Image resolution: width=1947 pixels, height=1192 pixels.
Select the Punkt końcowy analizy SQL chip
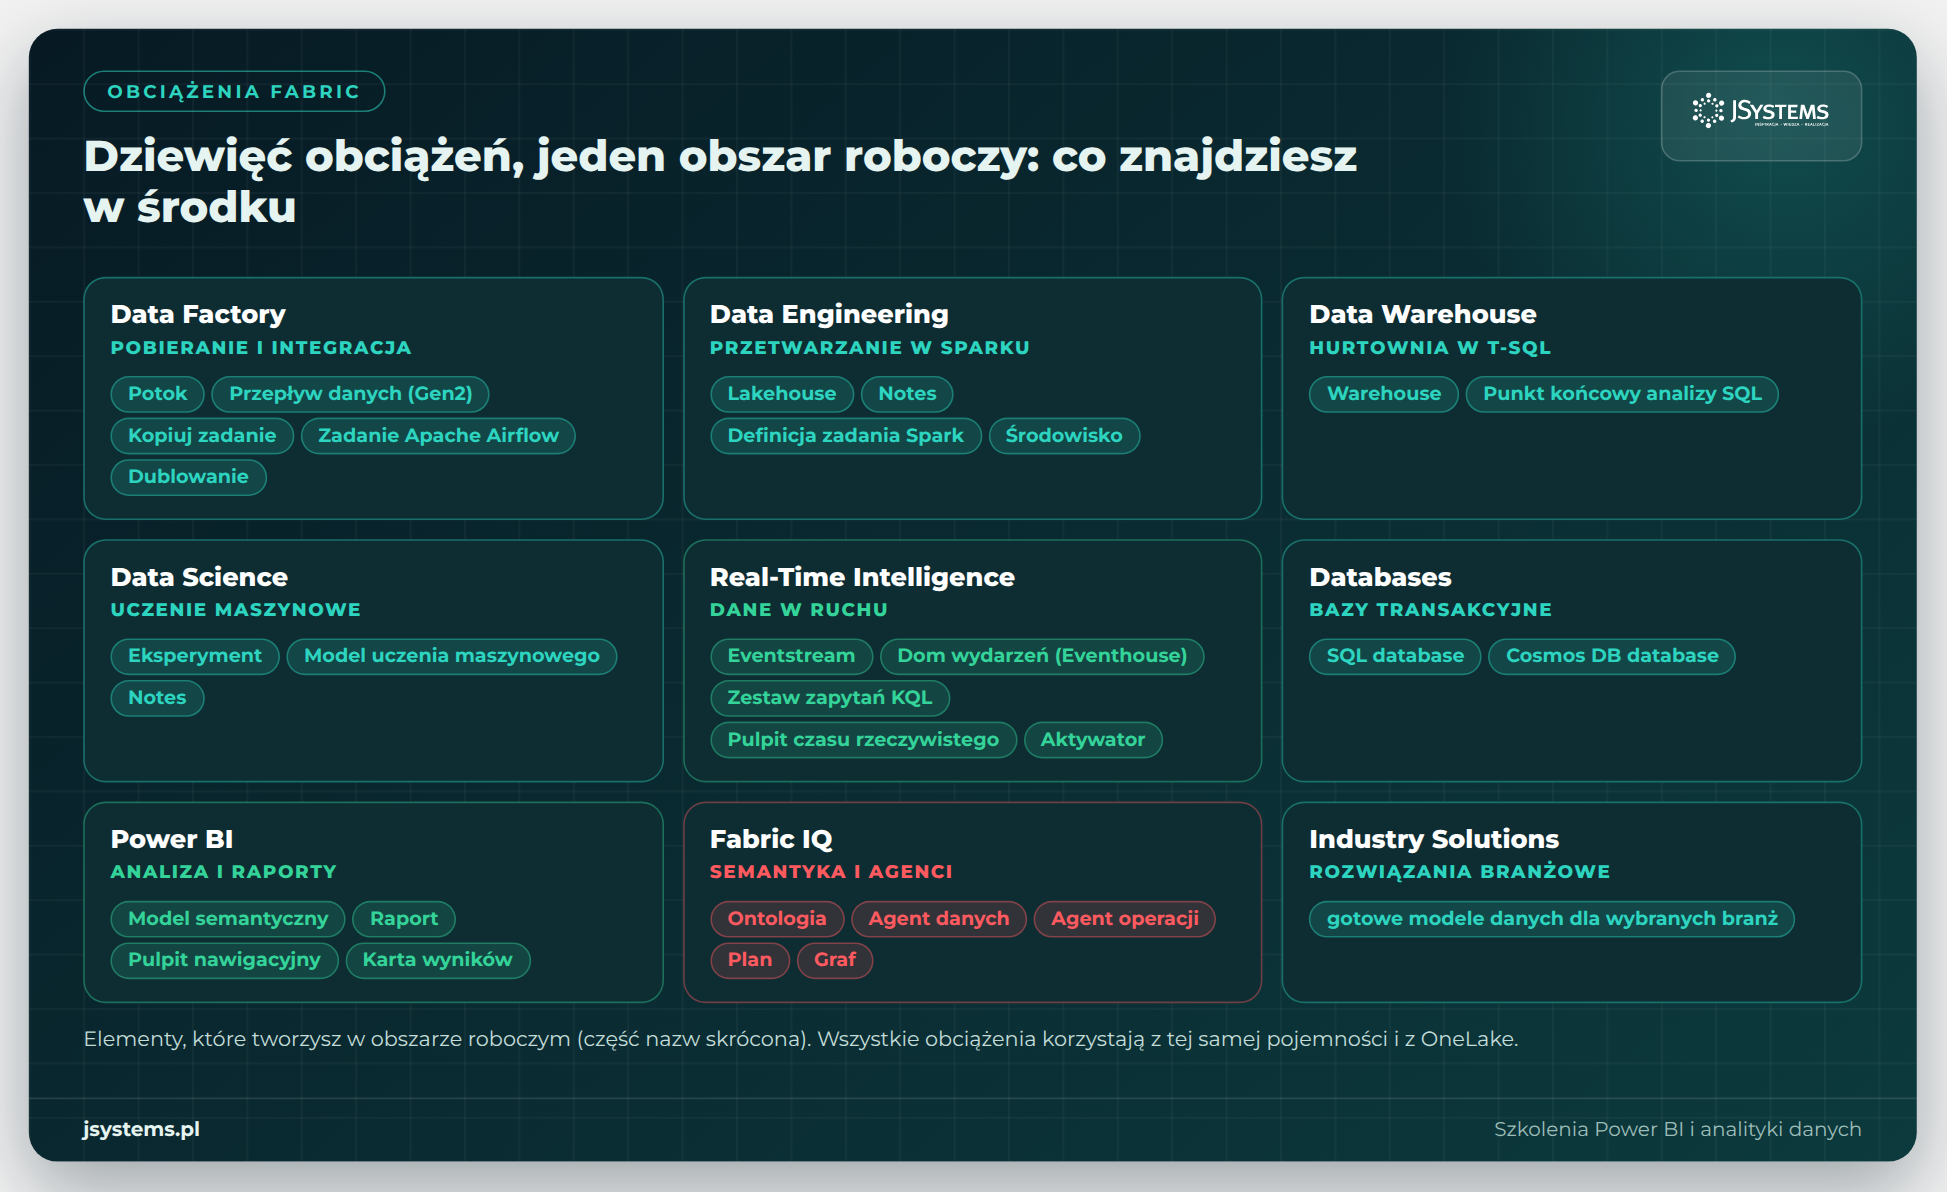coord(1622,394)
